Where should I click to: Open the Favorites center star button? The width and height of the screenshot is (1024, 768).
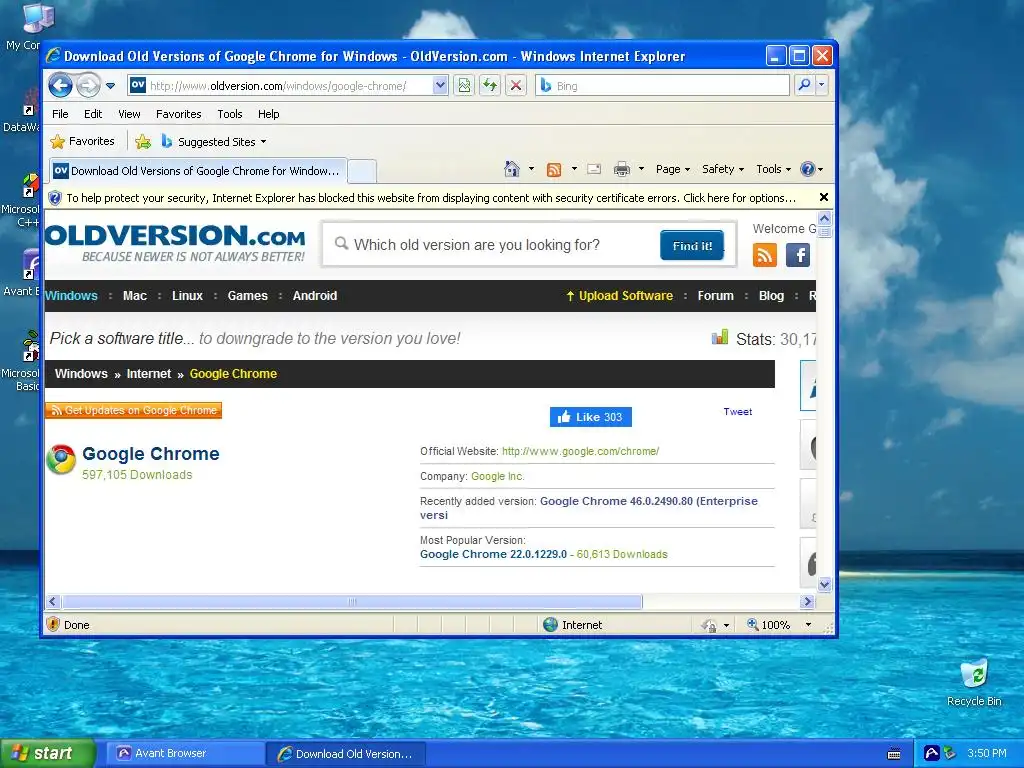tap(83, 141)
